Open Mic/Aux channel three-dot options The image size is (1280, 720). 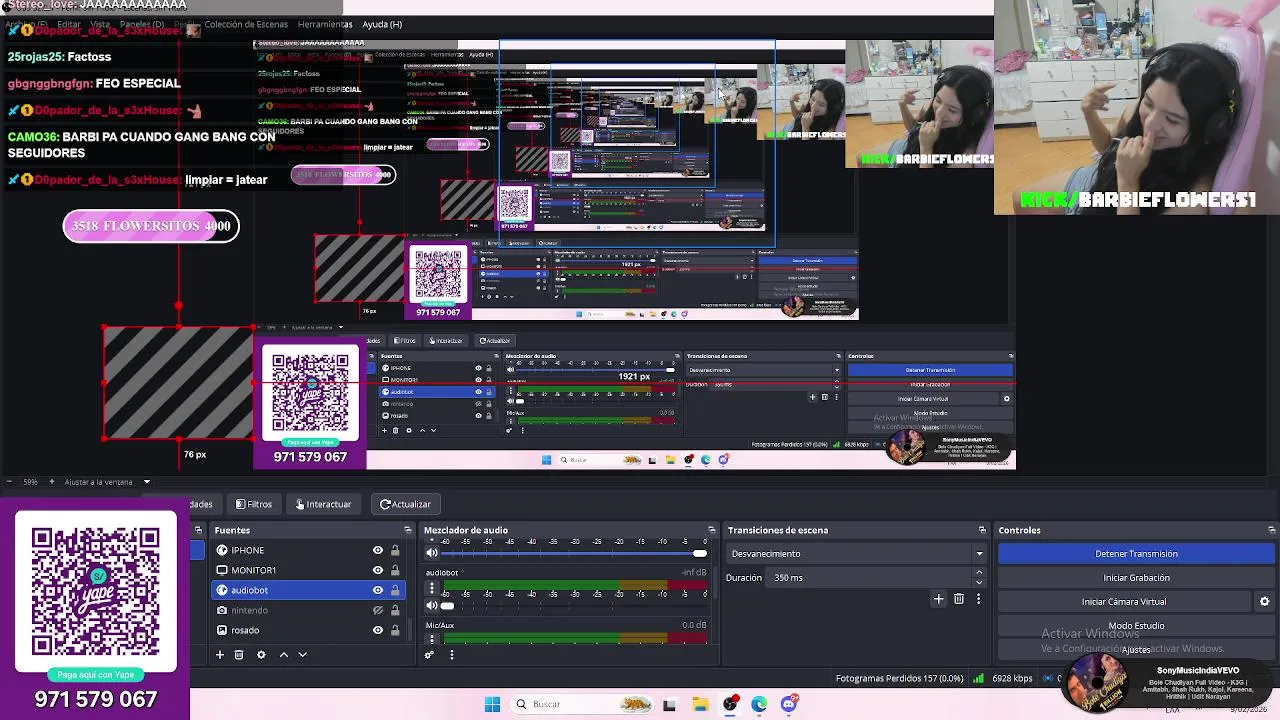(x=432, y=638)
